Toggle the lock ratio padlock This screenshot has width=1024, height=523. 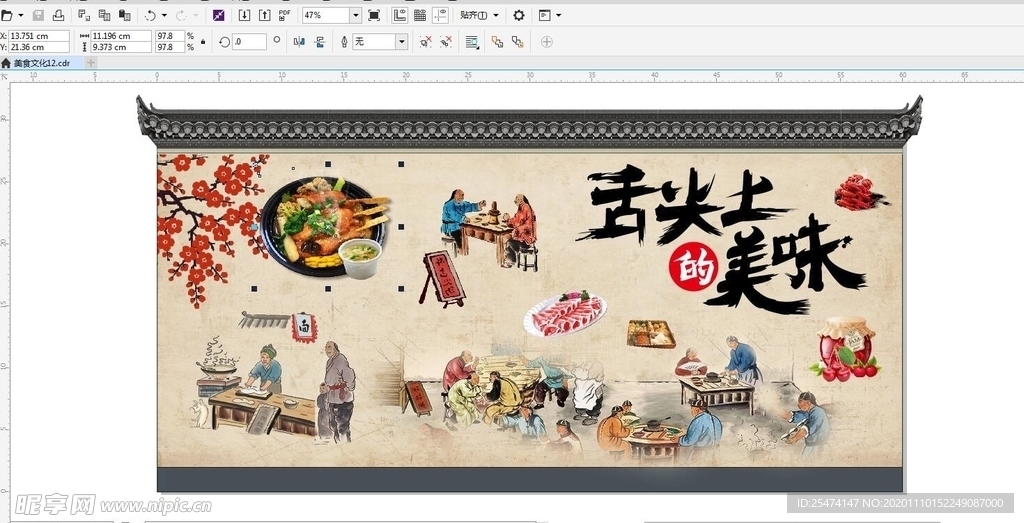[204, 42]
